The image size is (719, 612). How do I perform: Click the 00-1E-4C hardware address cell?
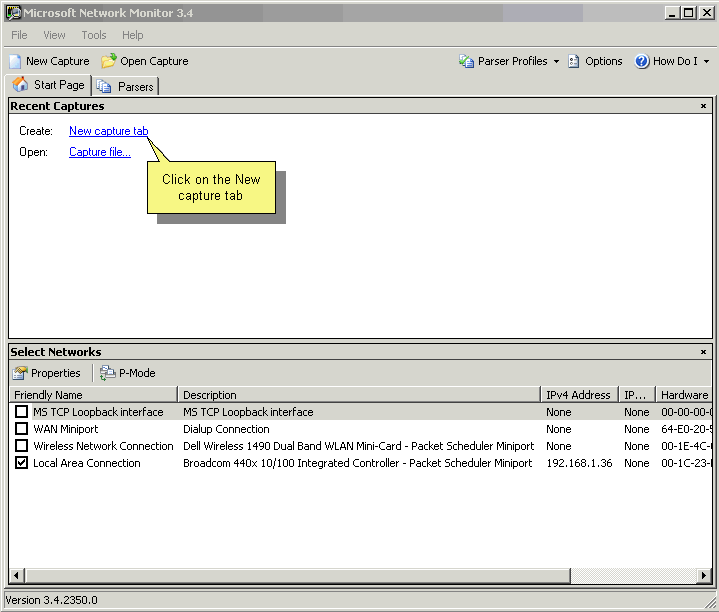coord(686,446)
